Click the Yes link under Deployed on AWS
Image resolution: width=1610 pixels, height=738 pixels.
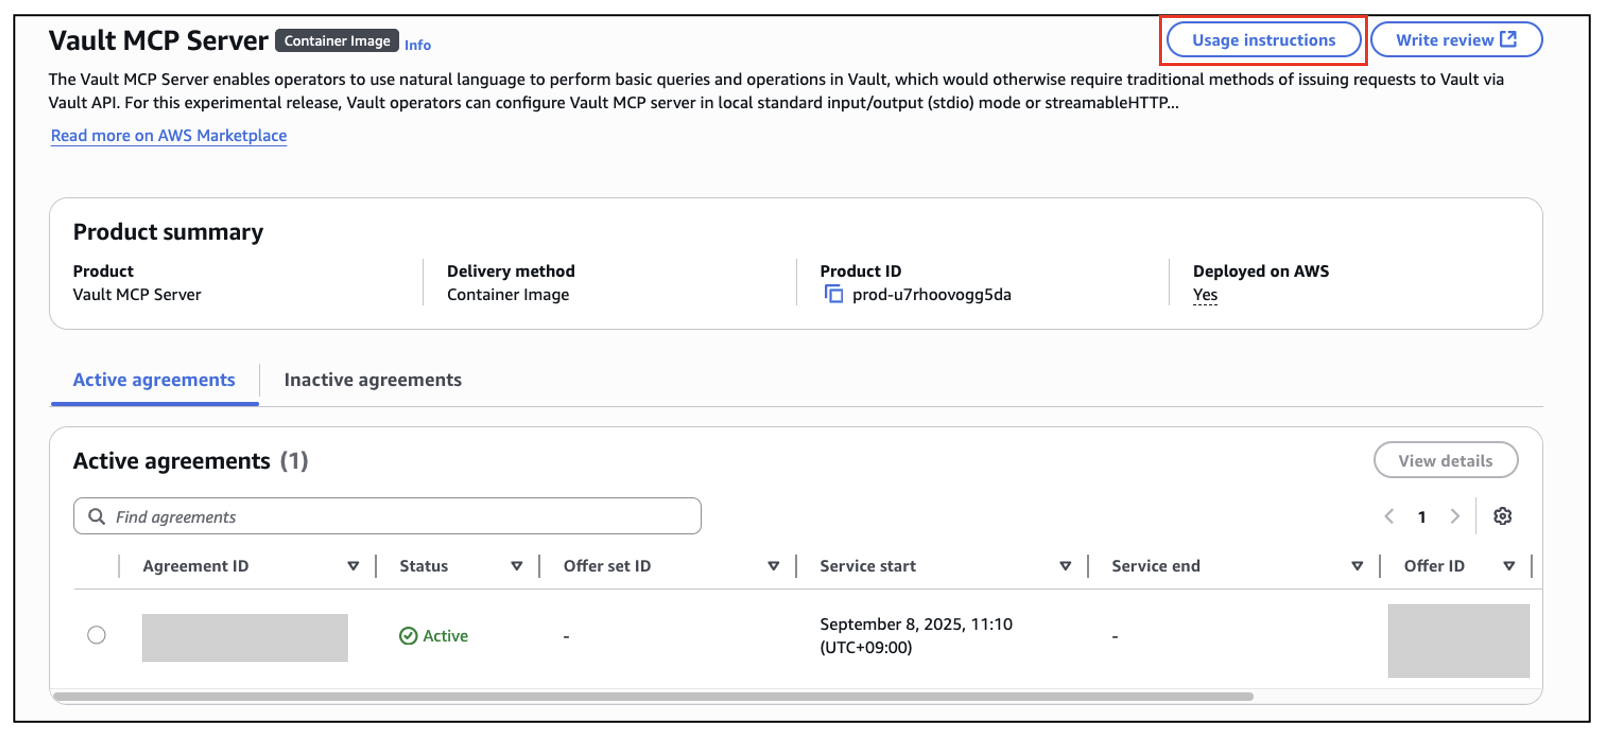[1205, 295]
